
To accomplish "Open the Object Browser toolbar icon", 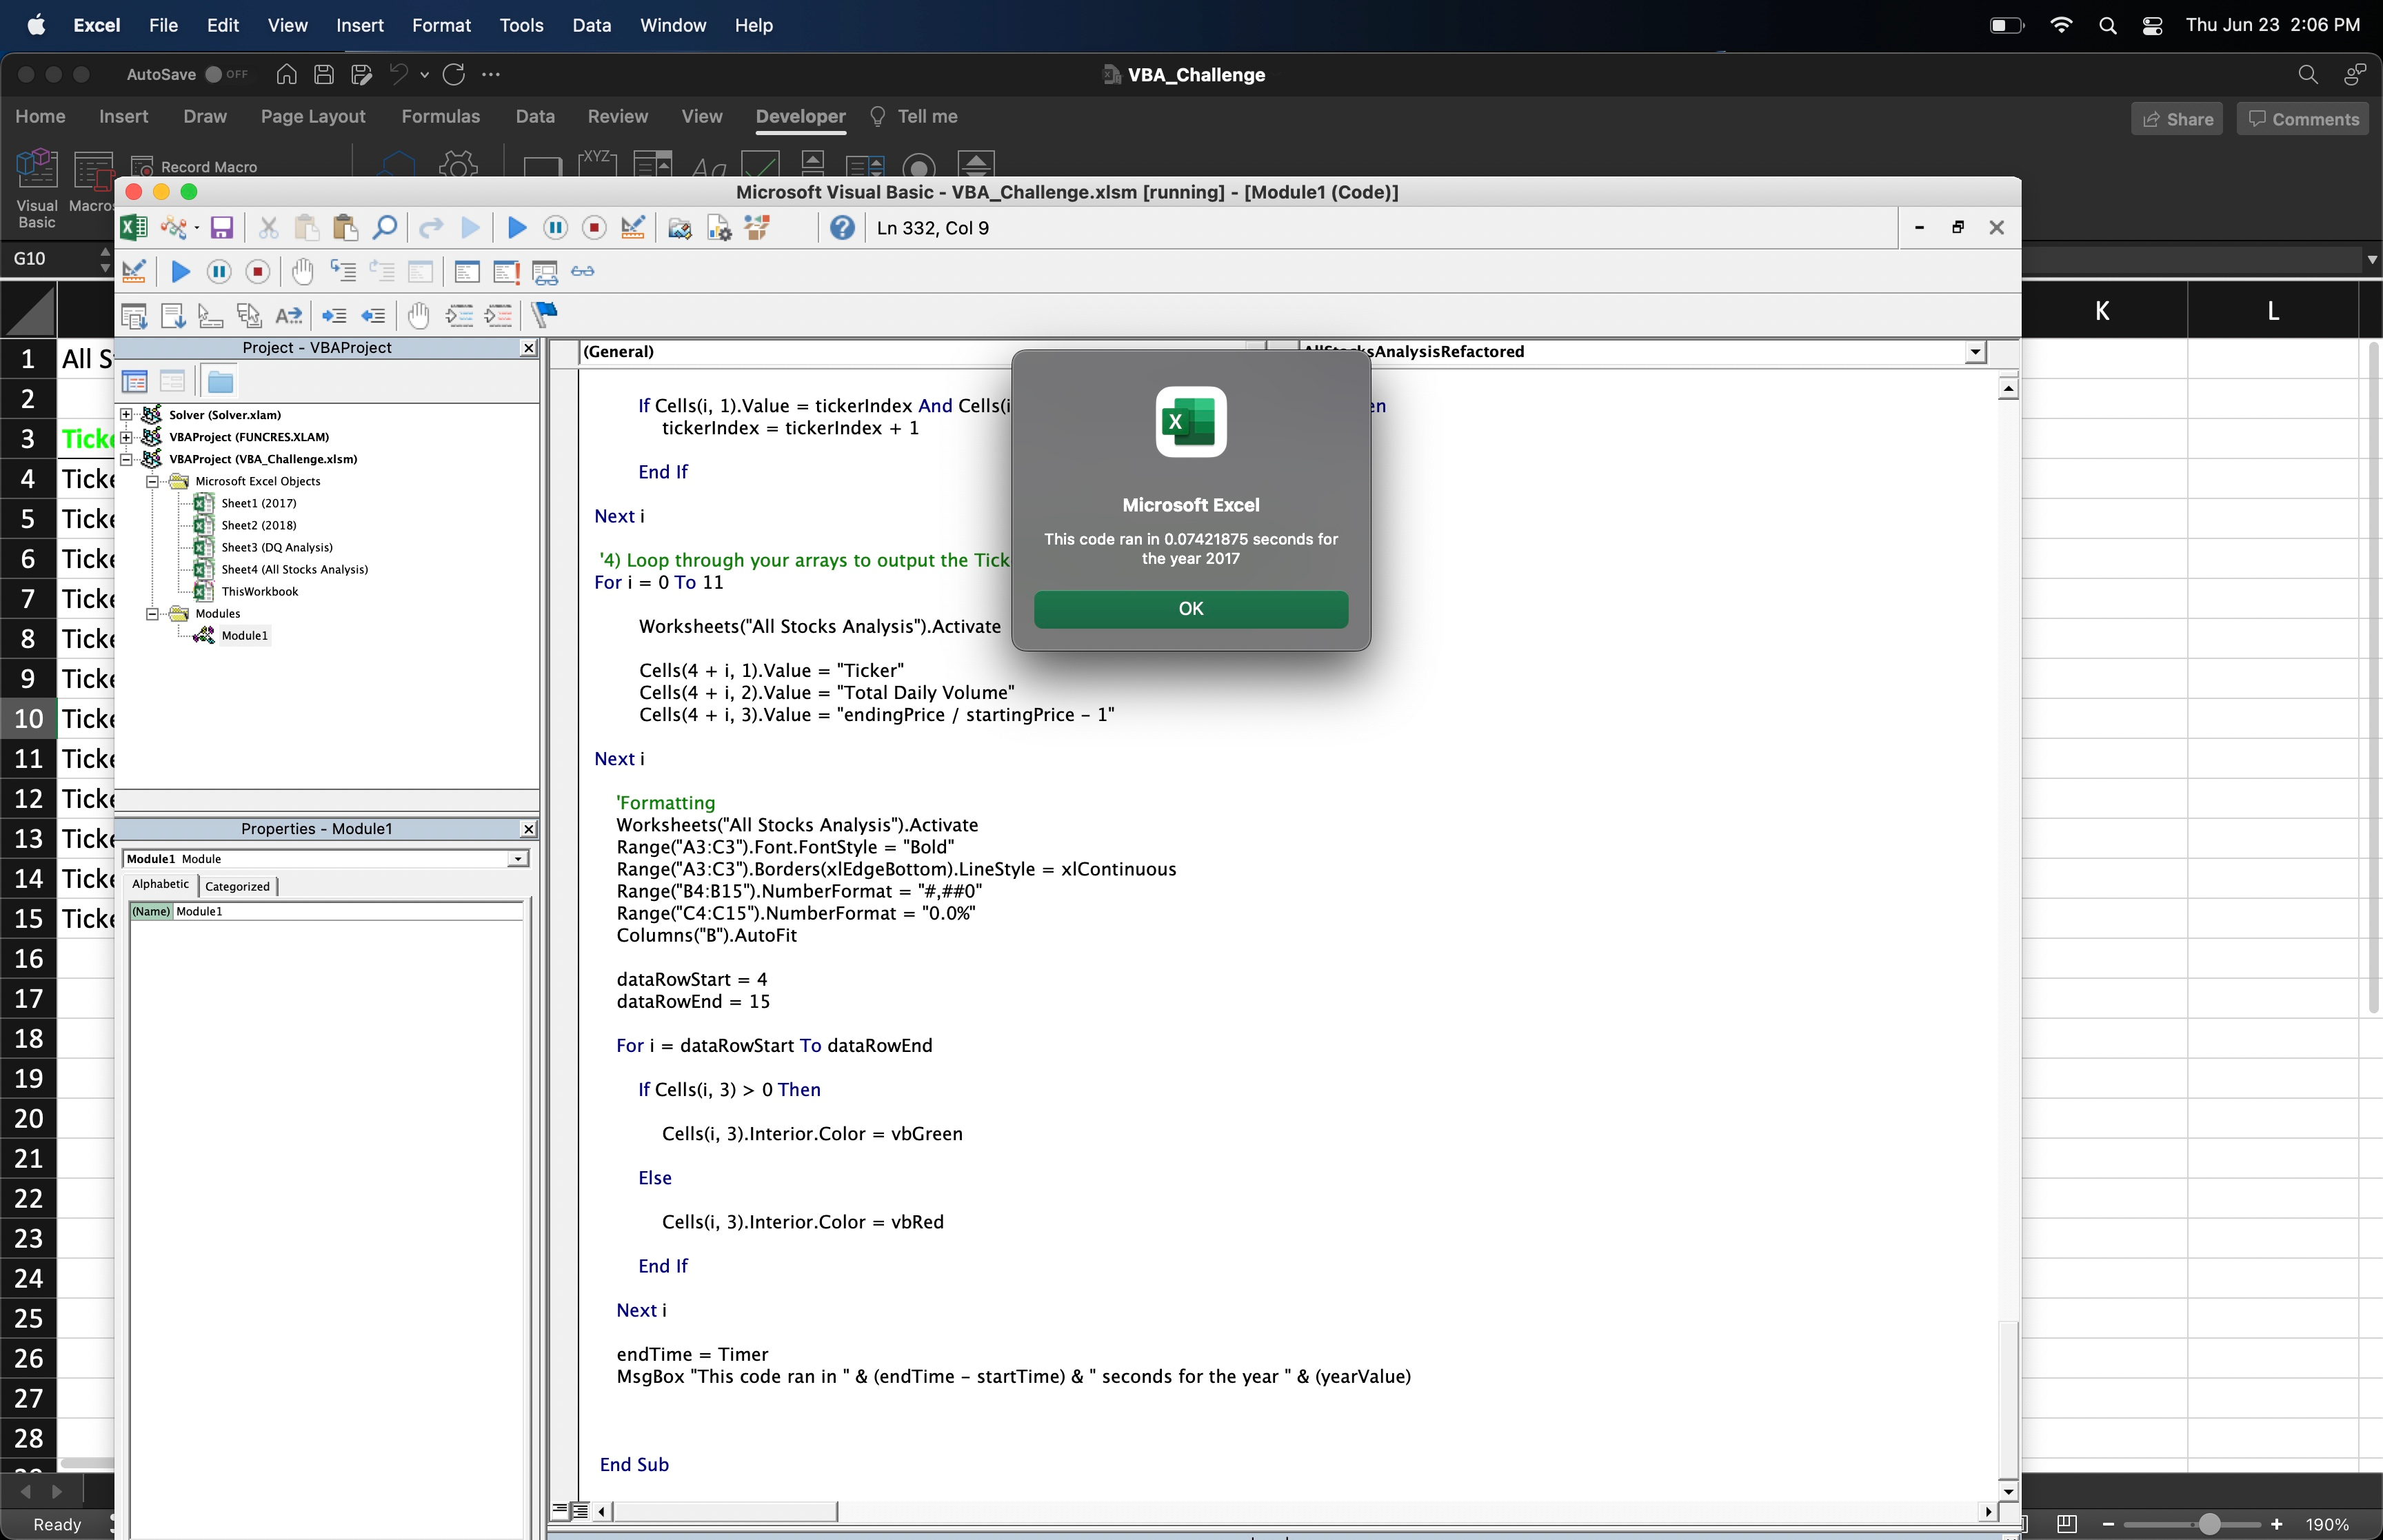I will (x=758, y=228).
